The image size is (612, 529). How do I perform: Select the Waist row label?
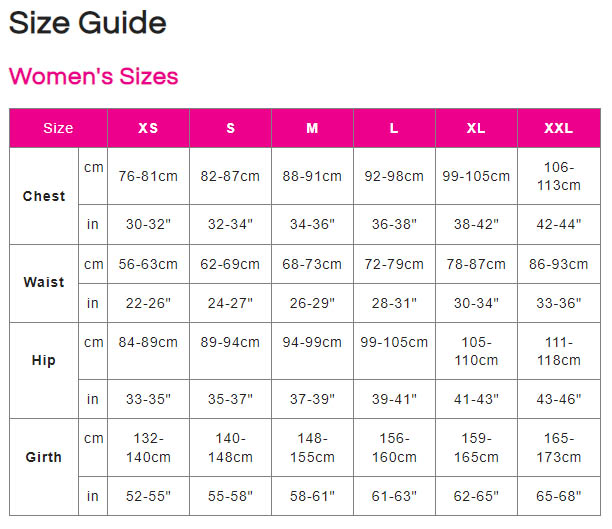(x=44, y=282)
